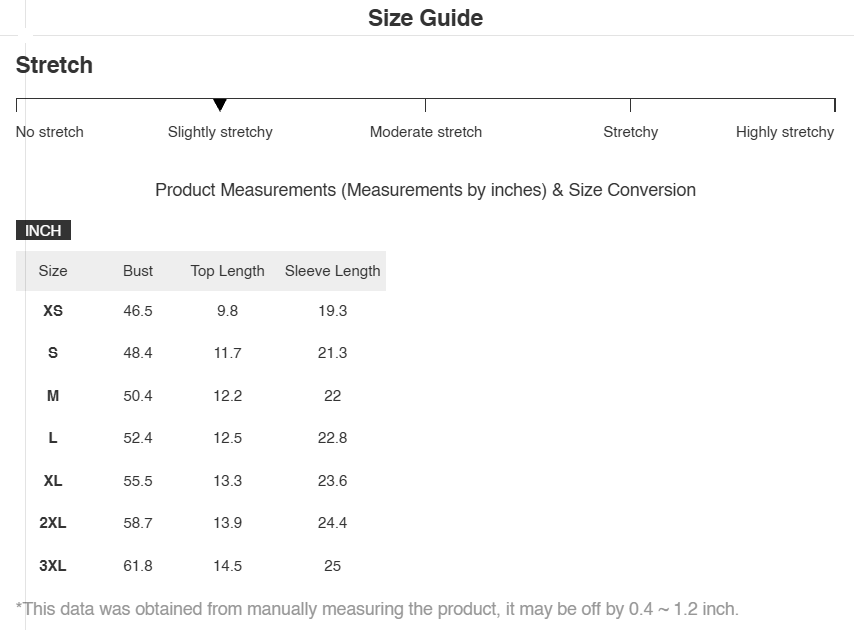
Task: Select the XL size row label
Action: 53,481
